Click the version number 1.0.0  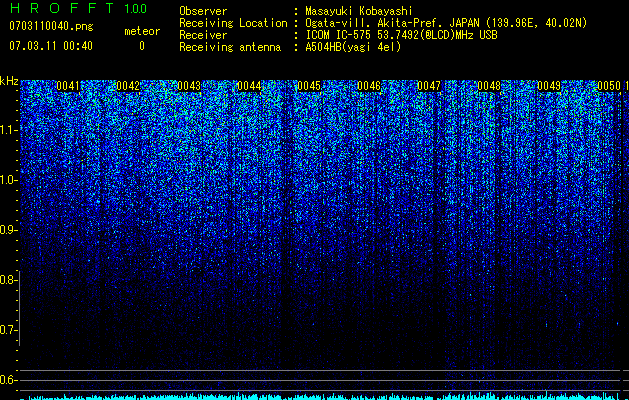(135, 8)
